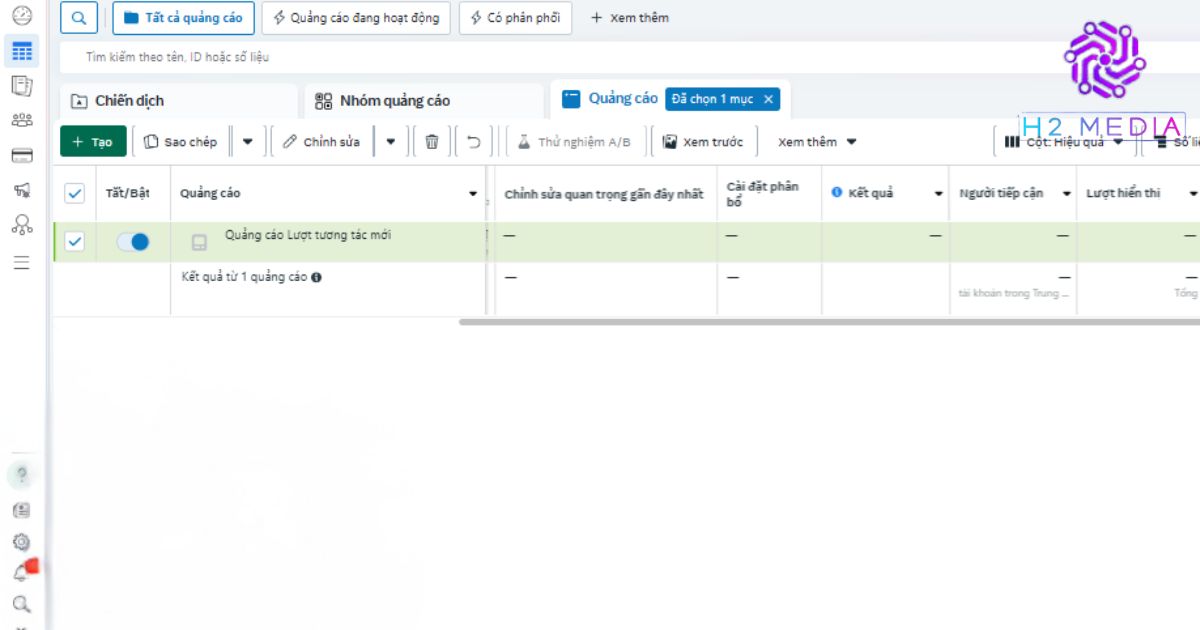
Task: Open the toolbar Xem thêm dropdown
Action: click(817, 142)
